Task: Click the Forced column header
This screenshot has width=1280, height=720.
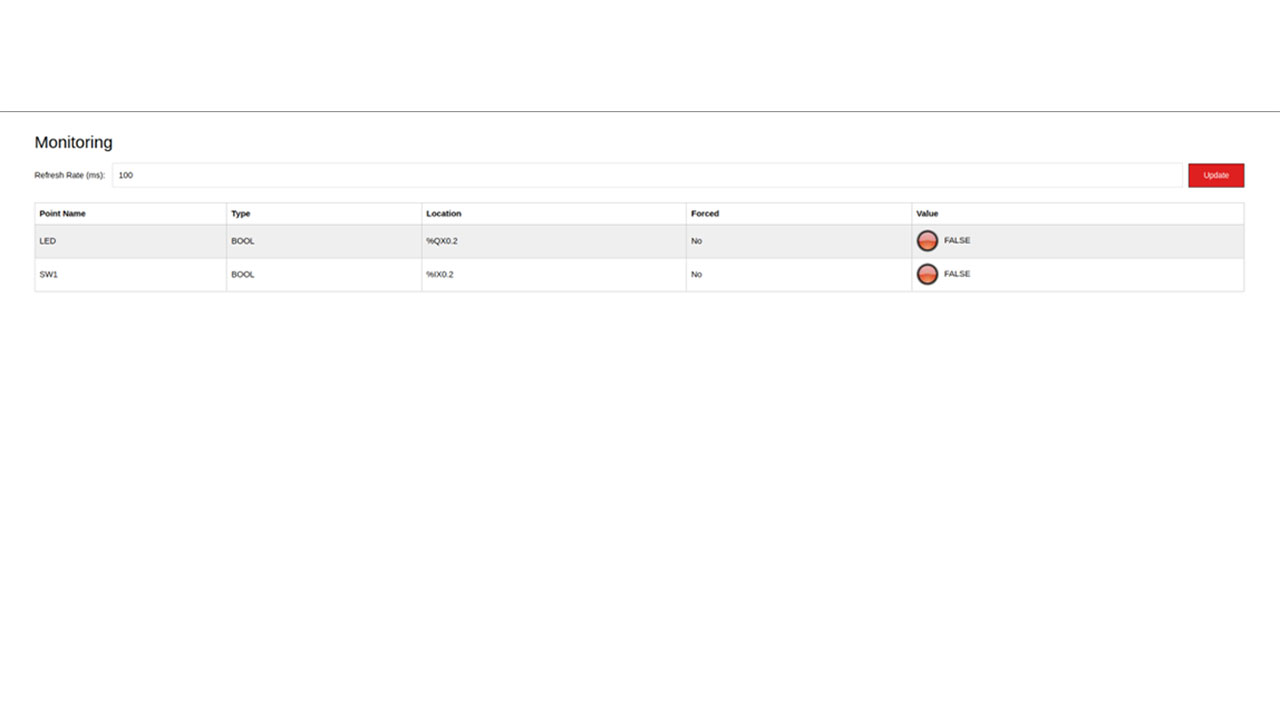Action: [704, 213]
